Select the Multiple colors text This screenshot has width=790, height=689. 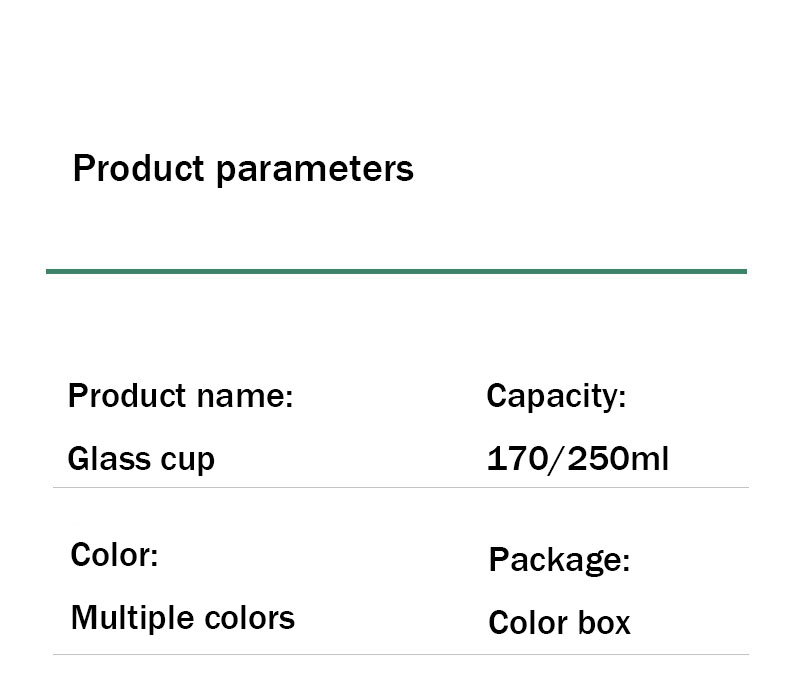(183, 618)
